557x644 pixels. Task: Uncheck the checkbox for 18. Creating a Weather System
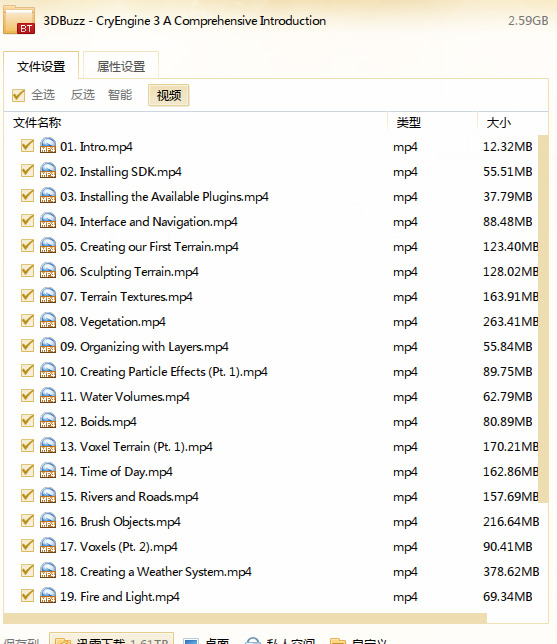tap(28, 571)
